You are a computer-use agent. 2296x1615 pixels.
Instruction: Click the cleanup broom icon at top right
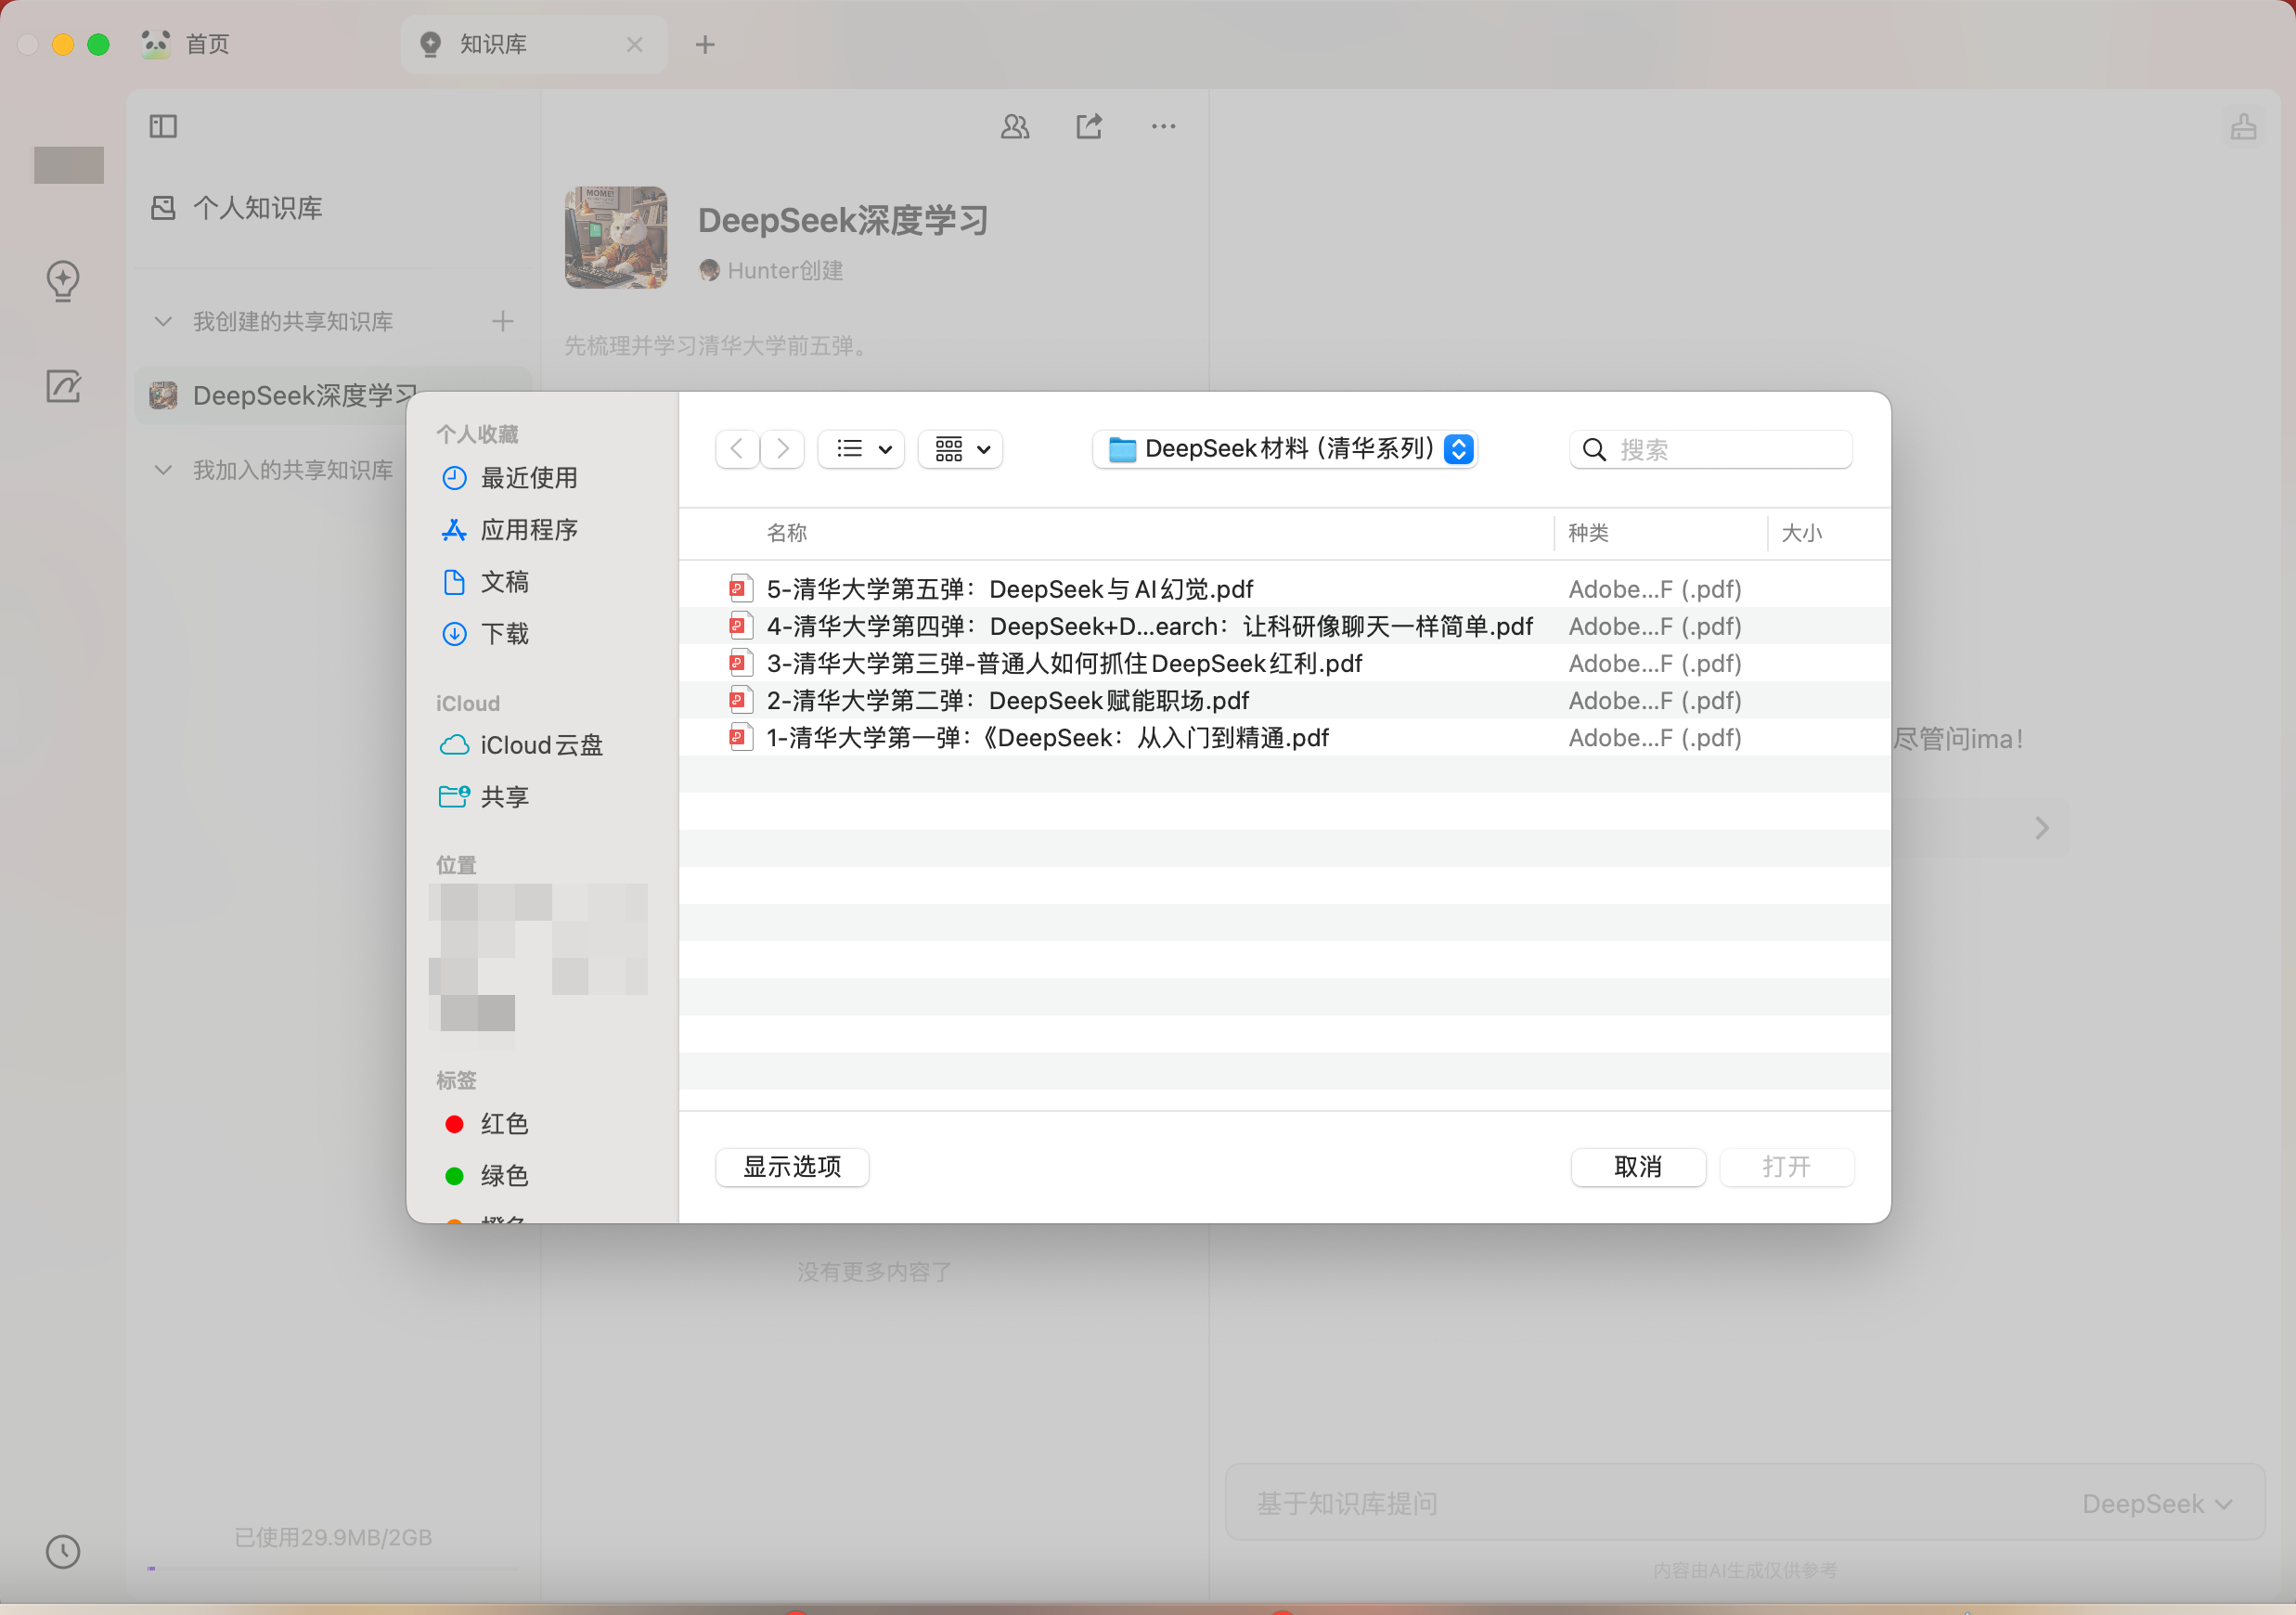(x=2243, y=127)
